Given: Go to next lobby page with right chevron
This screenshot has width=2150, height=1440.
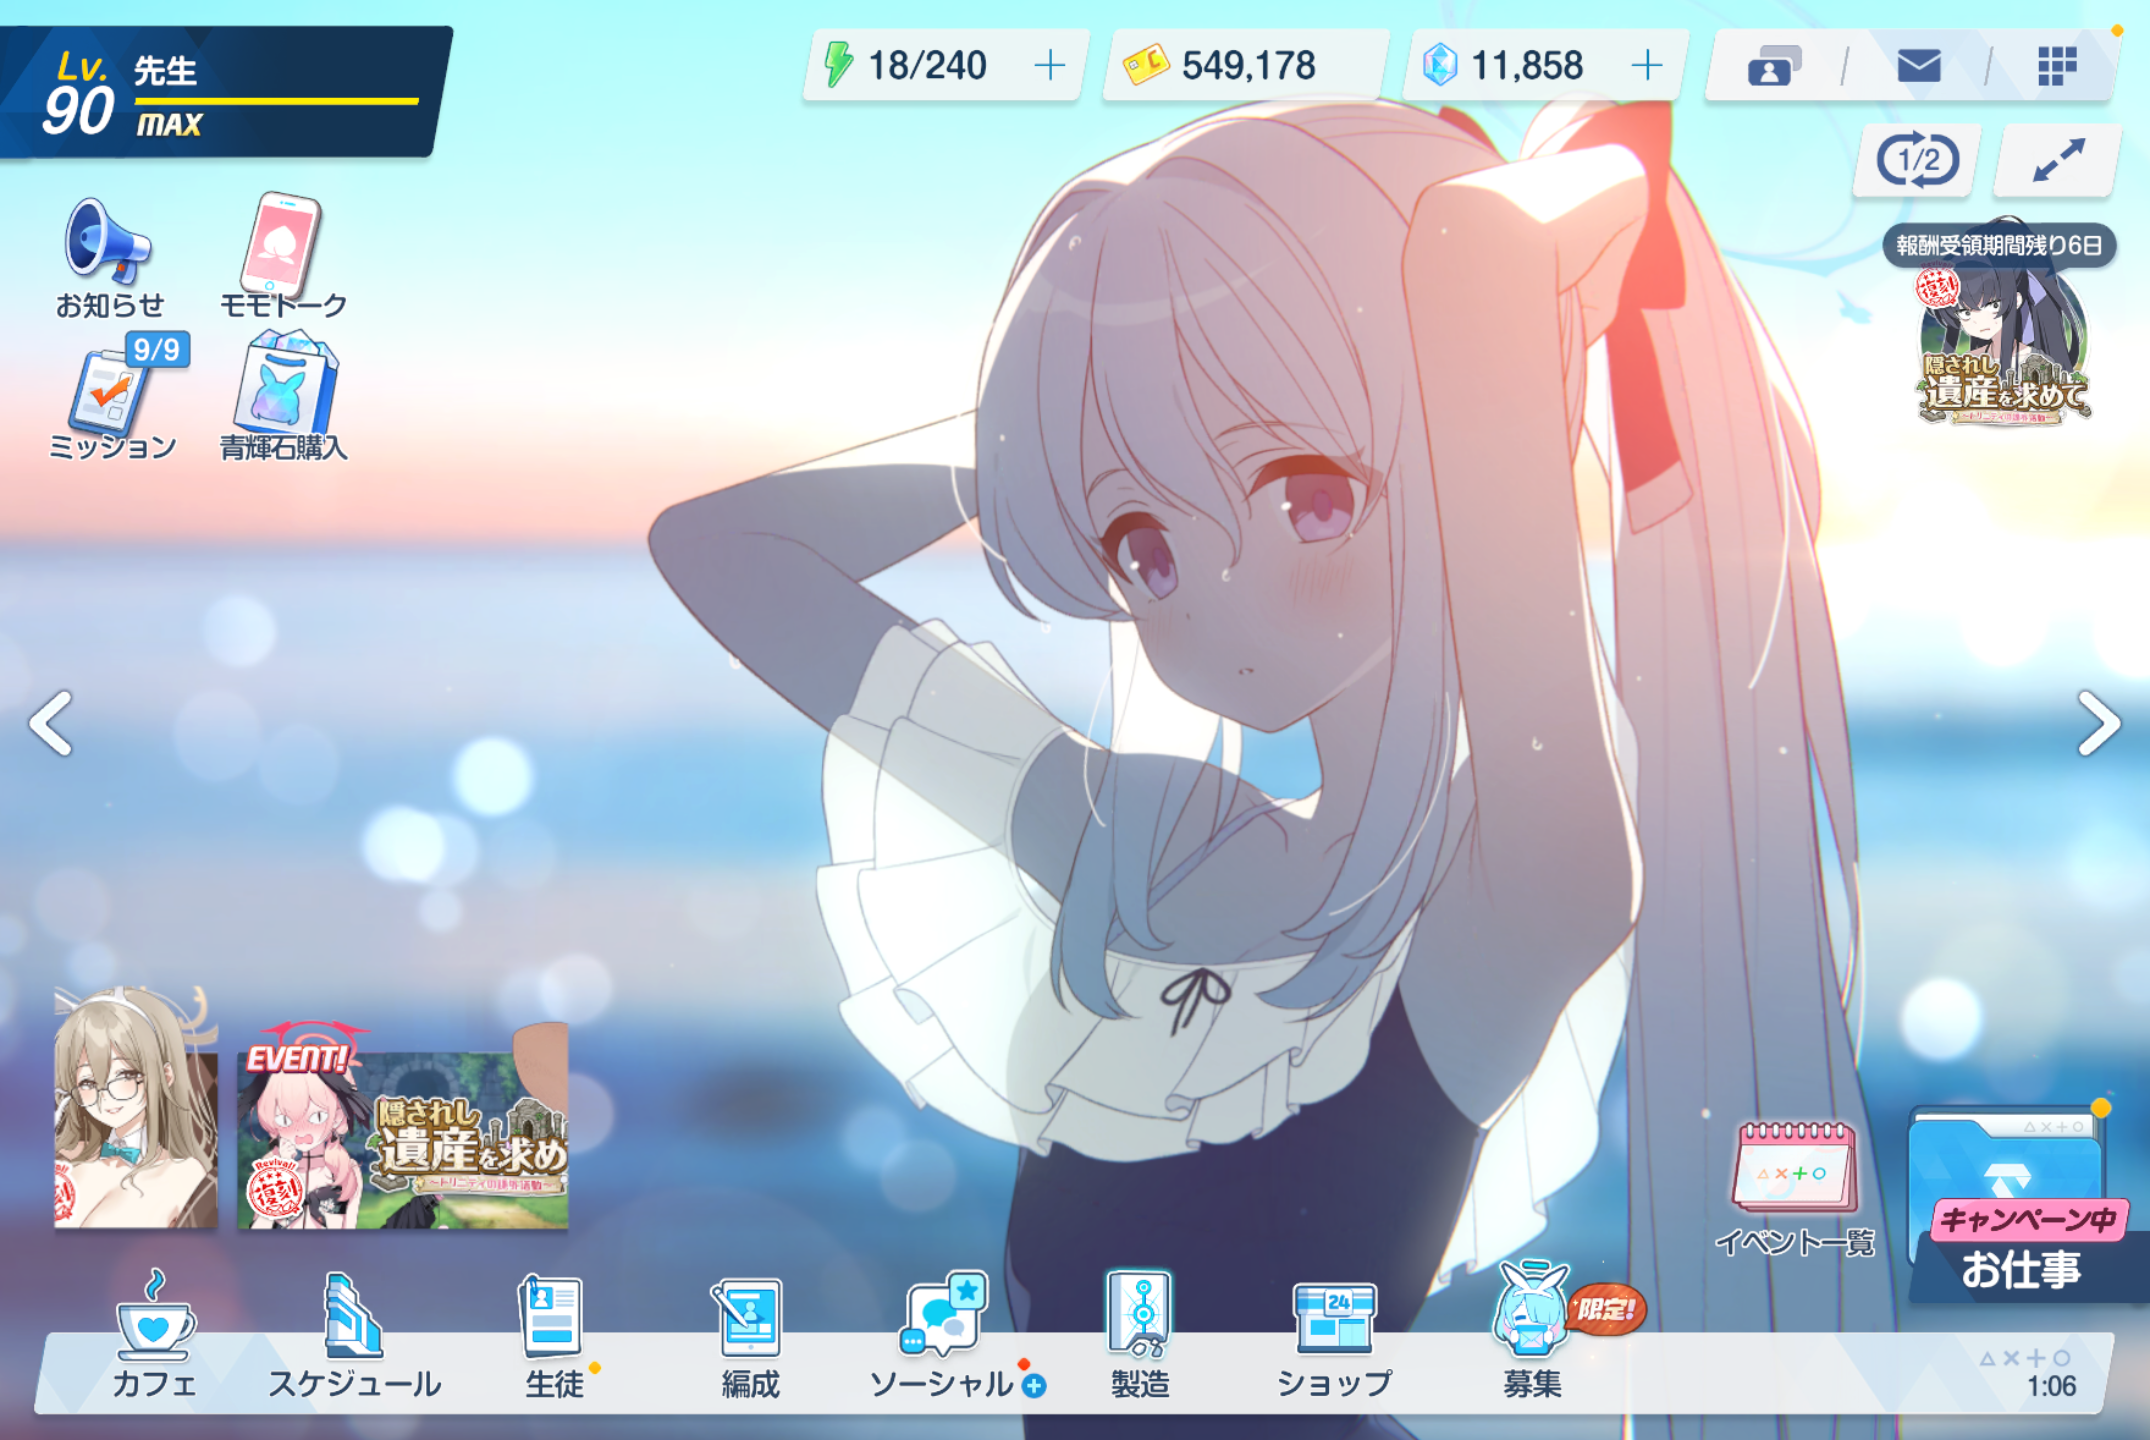Looking at the screenshot, I should (x=2097, y=722).
